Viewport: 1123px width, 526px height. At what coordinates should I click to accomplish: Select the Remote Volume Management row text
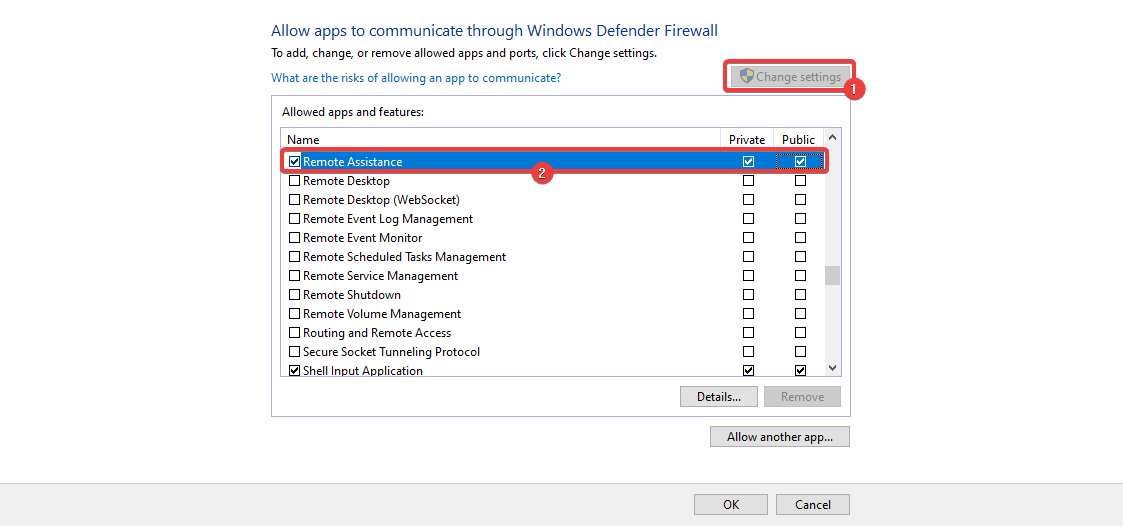coord(382,314)
